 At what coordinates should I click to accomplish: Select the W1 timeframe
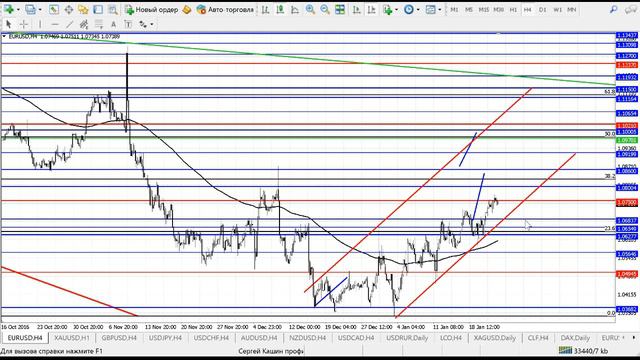[x=558, y=9]
